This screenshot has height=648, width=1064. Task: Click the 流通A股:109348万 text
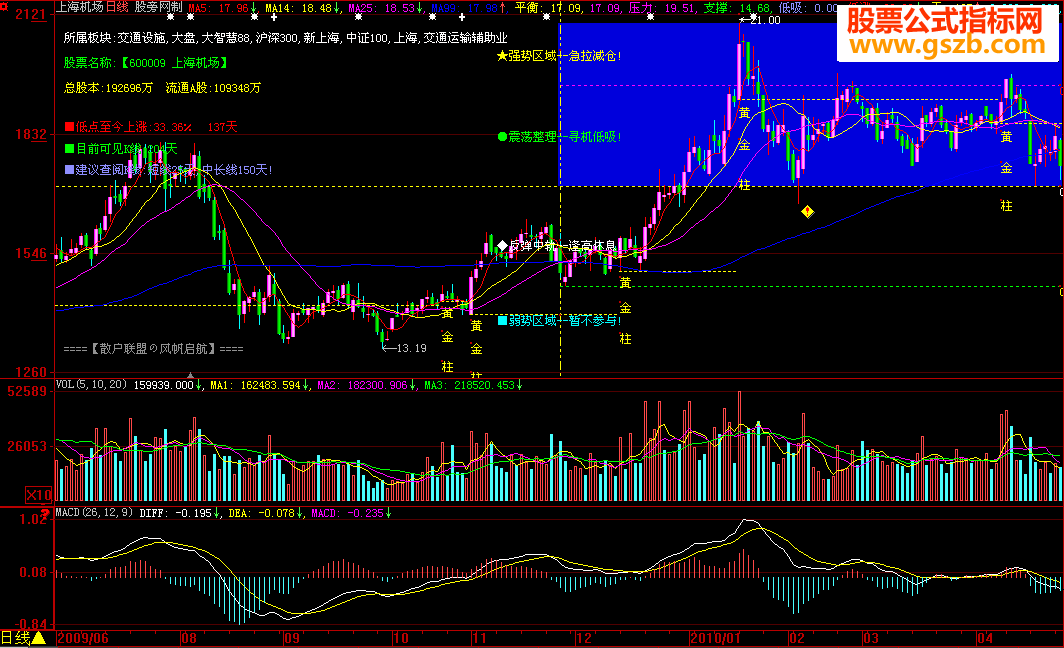point(213,88)
